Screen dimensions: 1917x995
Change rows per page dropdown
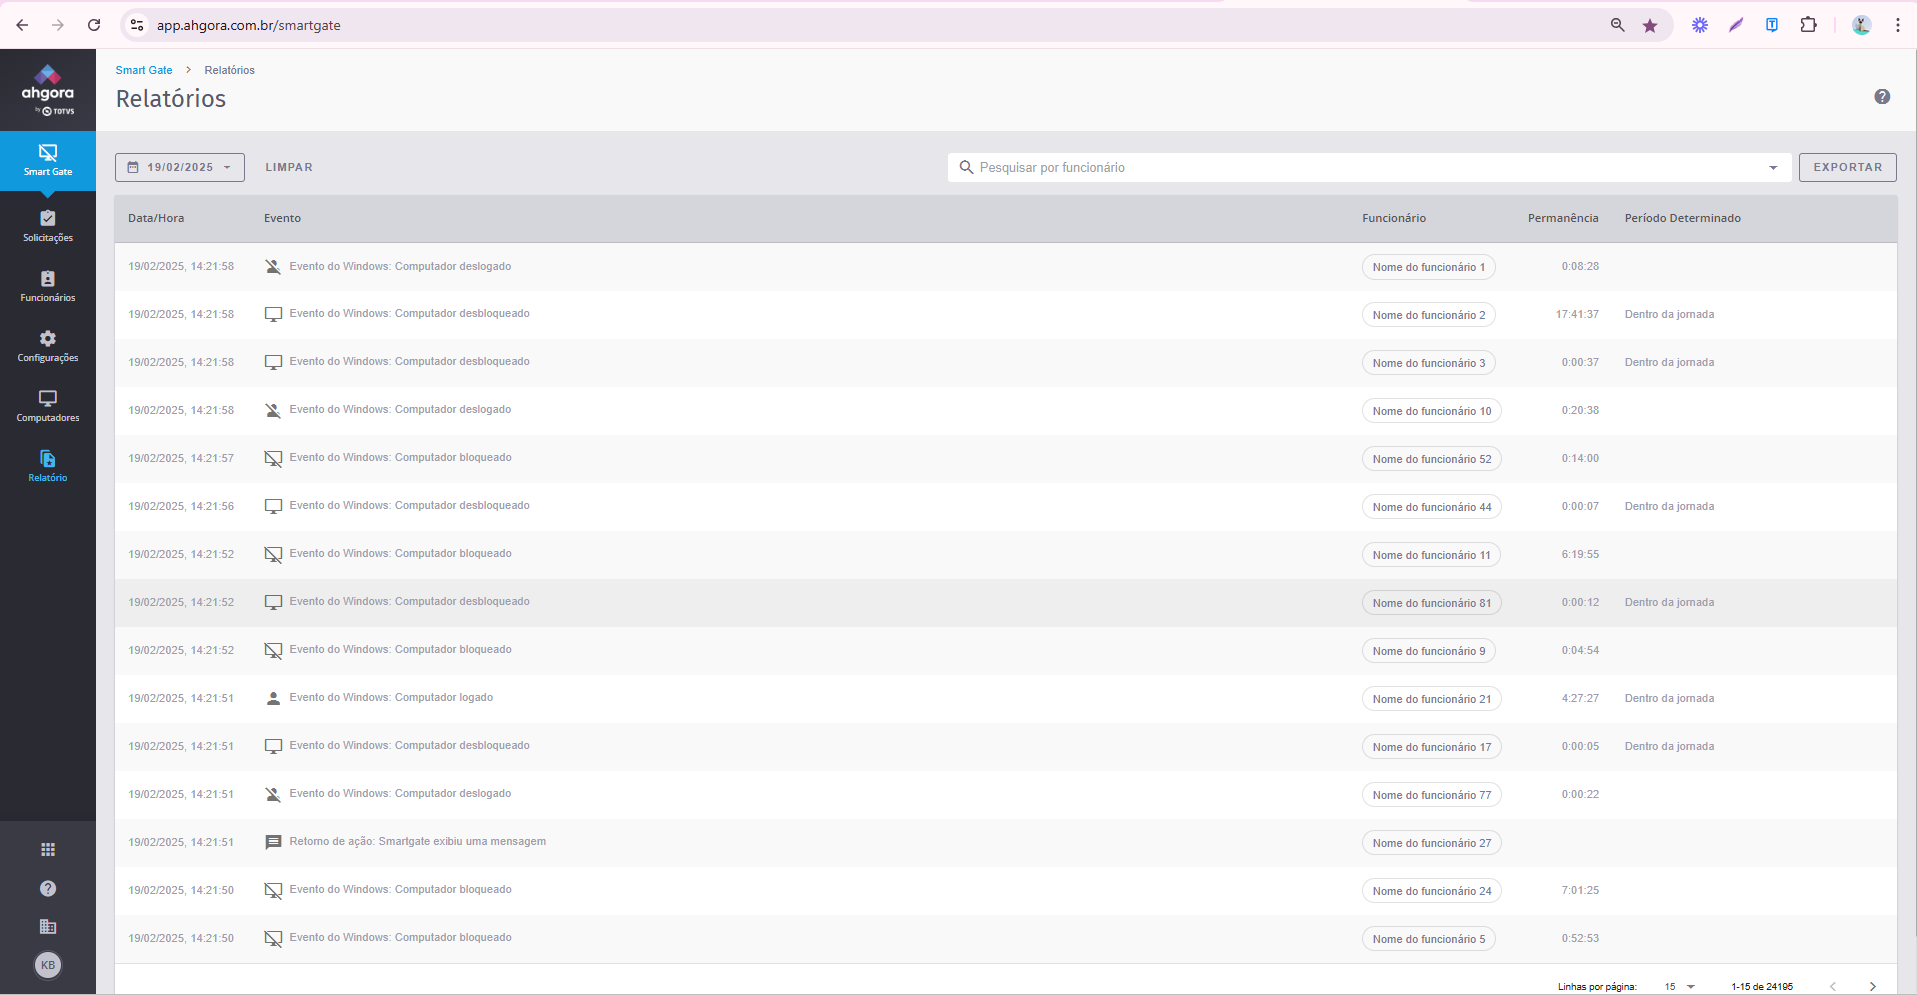click(1680, 987)
